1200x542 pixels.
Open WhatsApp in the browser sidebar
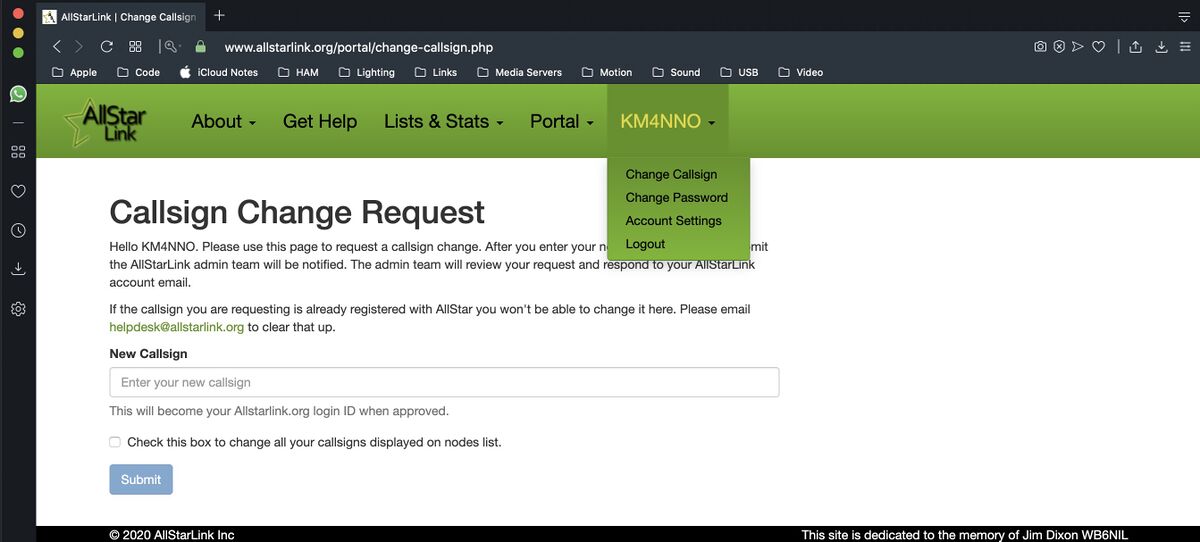(x=18, y=93)
